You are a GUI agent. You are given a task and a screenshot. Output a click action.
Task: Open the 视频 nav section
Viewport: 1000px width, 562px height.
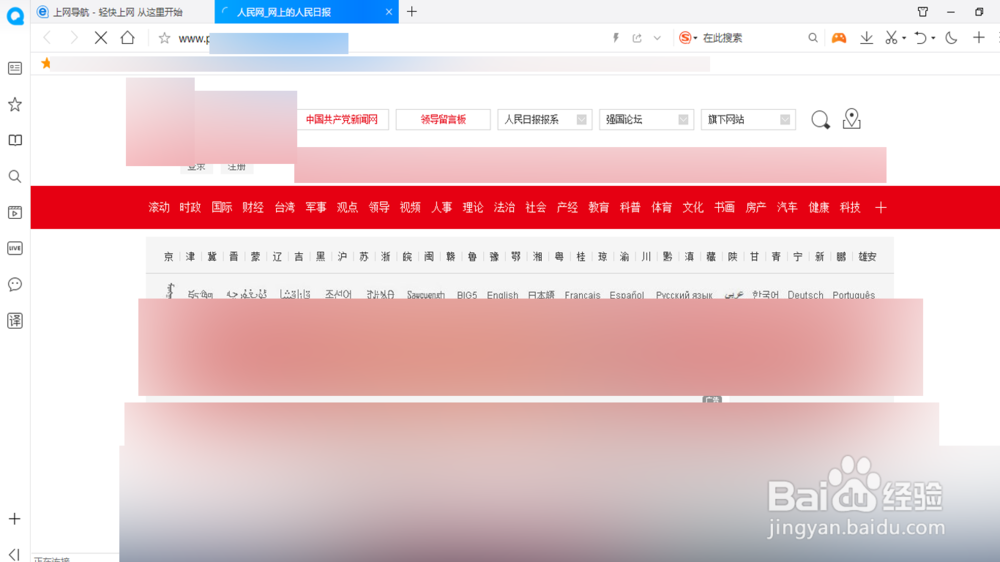(410, 207)
